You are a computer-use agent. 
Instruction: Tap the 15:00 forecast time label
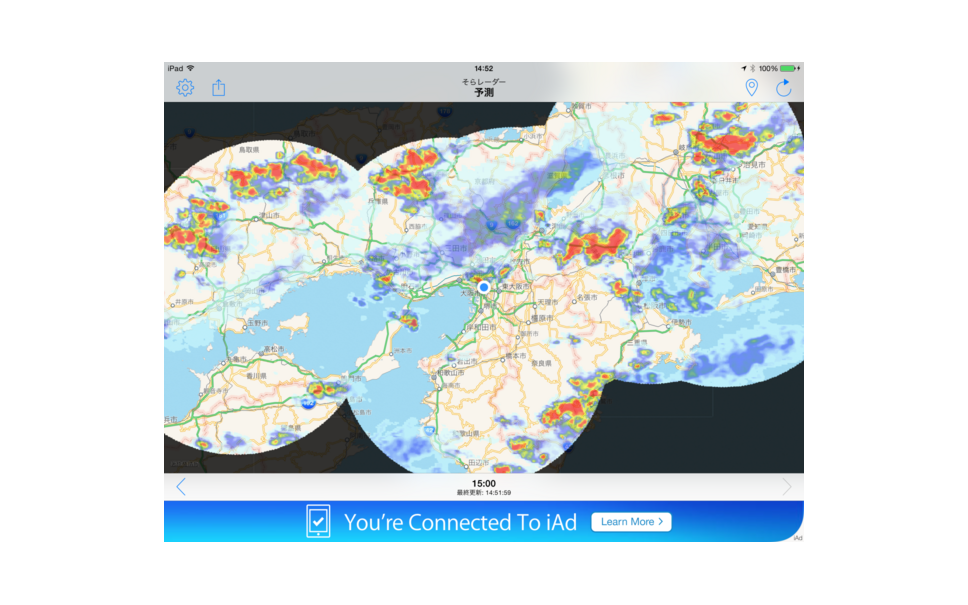(484, 483)
